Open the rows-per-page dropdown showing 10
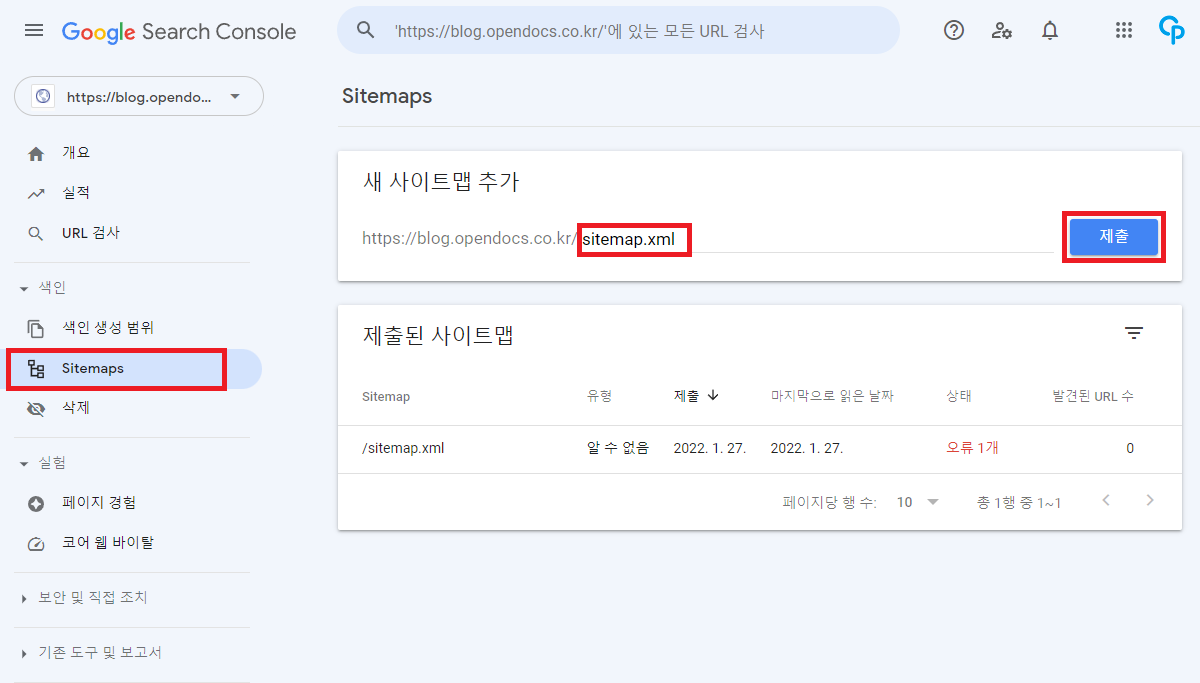 pyautogui.click(x=917, y=502)
